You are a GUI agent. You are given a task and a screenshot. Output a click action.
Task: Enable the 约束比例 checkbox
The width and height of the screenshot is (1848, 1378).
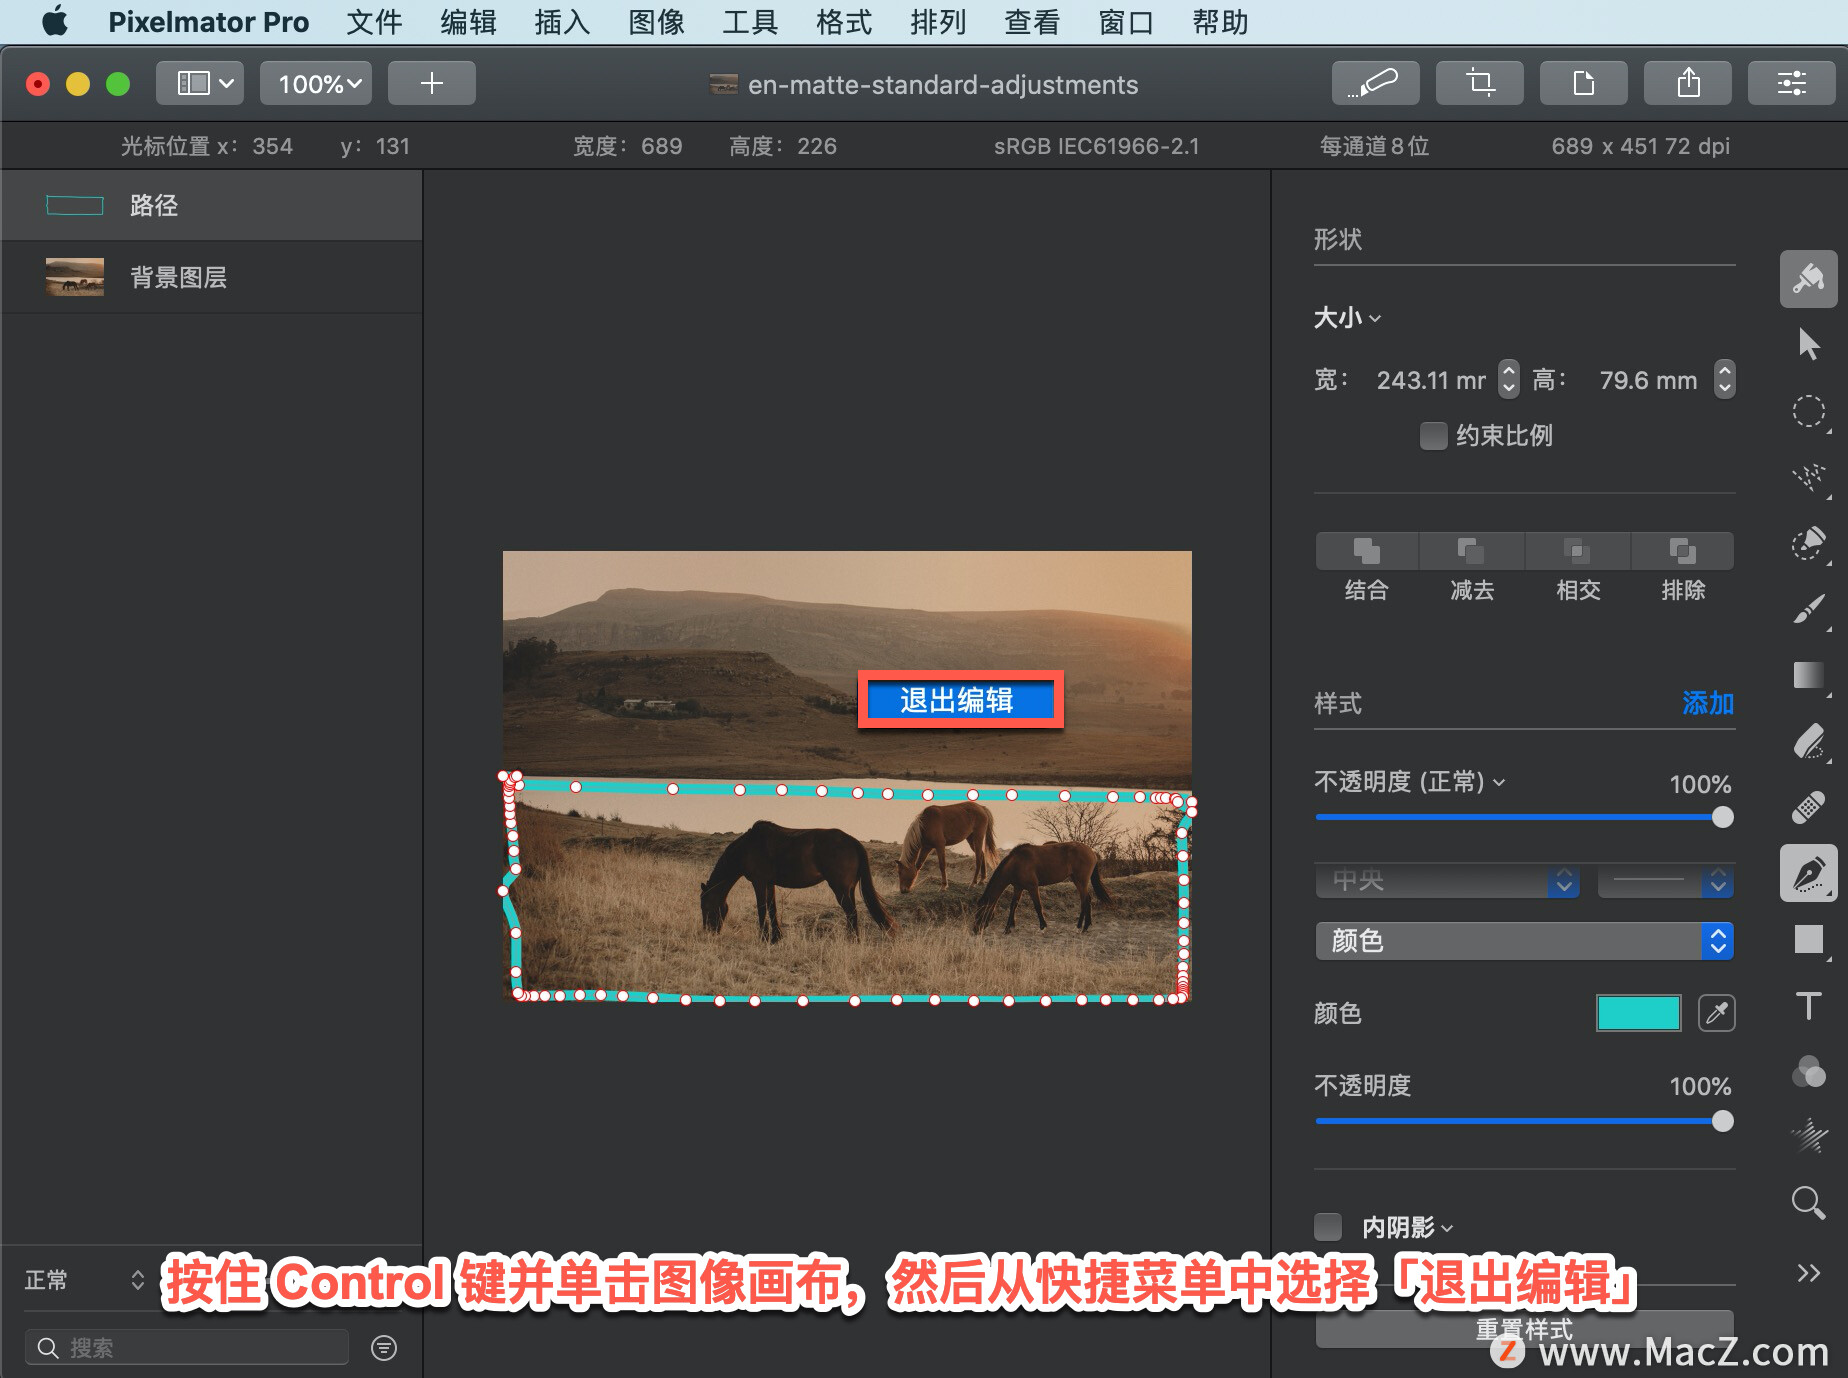(1433, 435)
